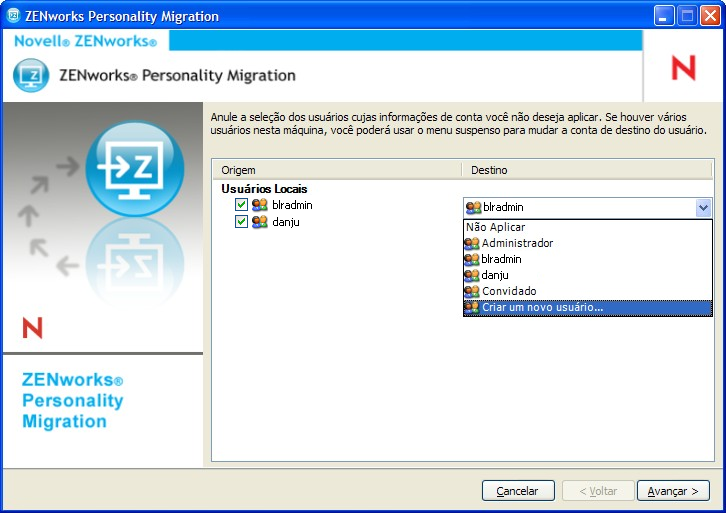This screenshot has width=726, height=513.
Task: Uncheck the blradmin user checkbox
Action: click(x=241, y=204)
